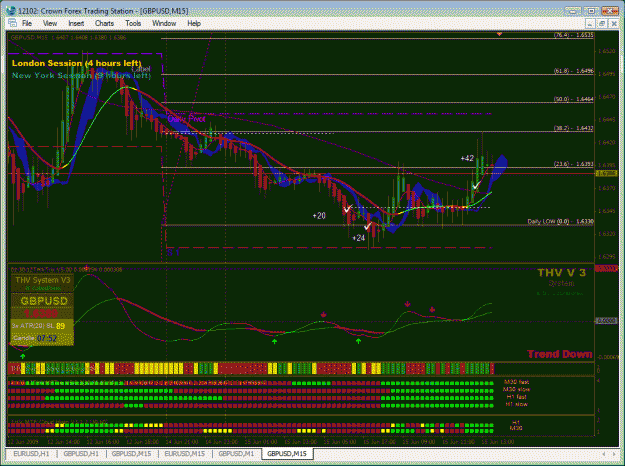
Task: Click the 'H1 fast' row label
Action: [x=516, y=397]
